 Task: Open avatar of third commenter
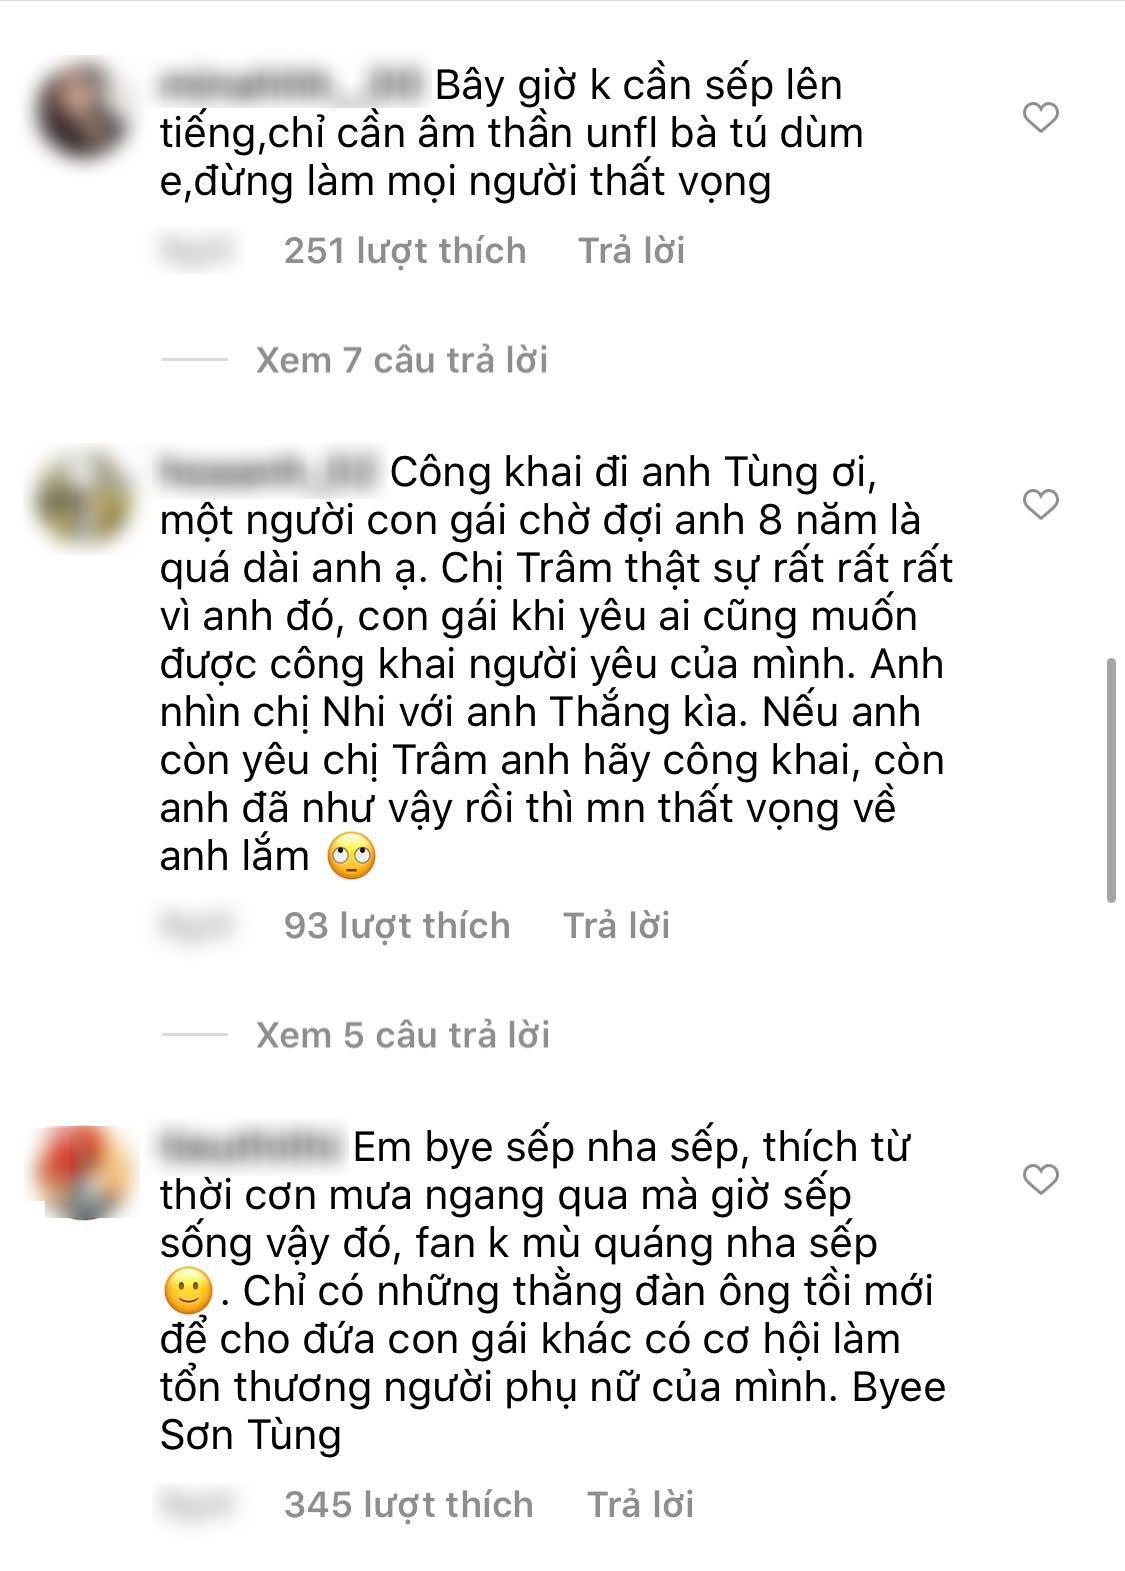point(82,1173)
